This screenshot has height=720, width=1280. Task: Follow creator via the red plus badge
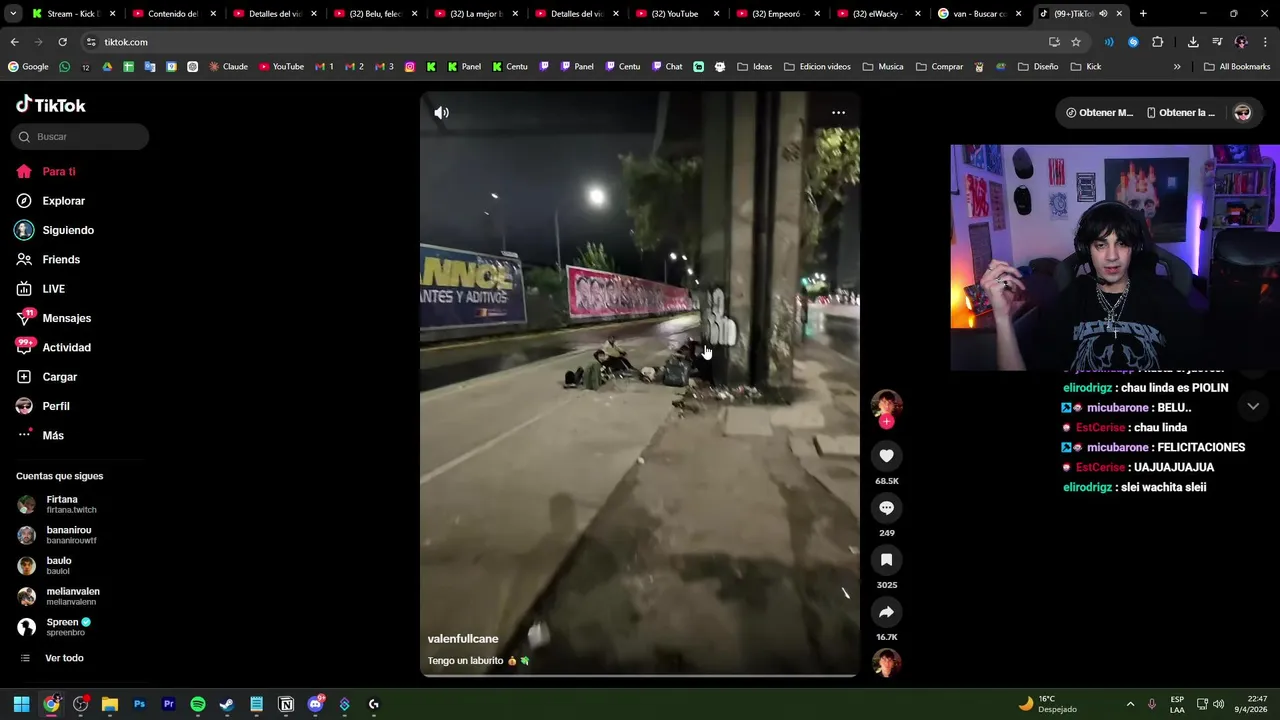(886, 422)
